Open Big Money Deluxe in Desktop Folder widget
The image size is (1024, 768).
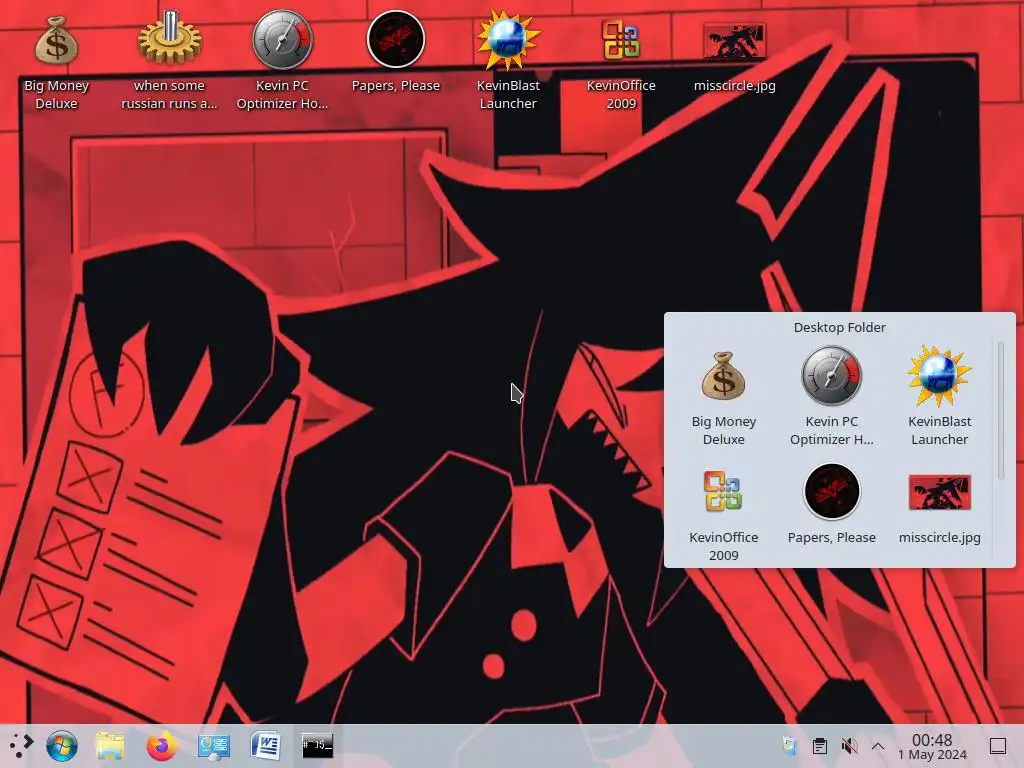click(x=724, y=376)
